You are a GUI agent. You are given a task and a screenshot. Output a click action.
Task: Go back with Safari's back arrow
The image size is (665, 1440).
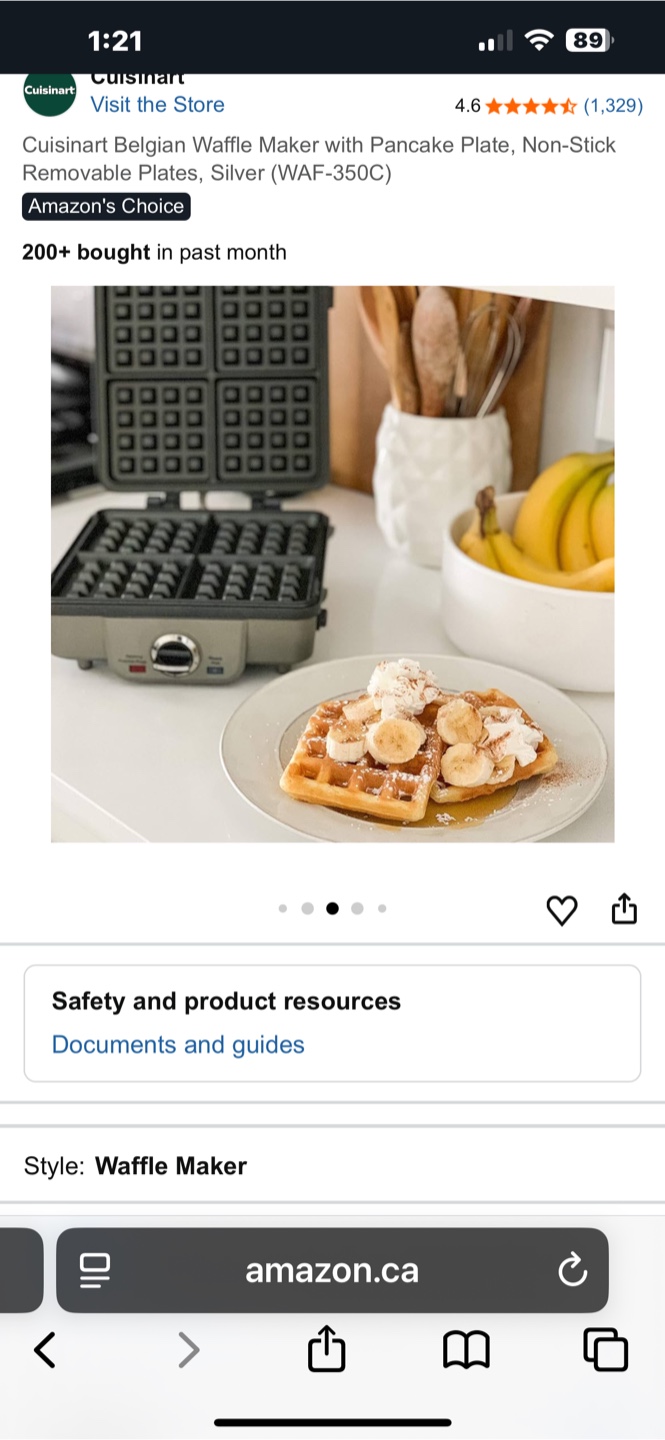tap(45, 1350)
